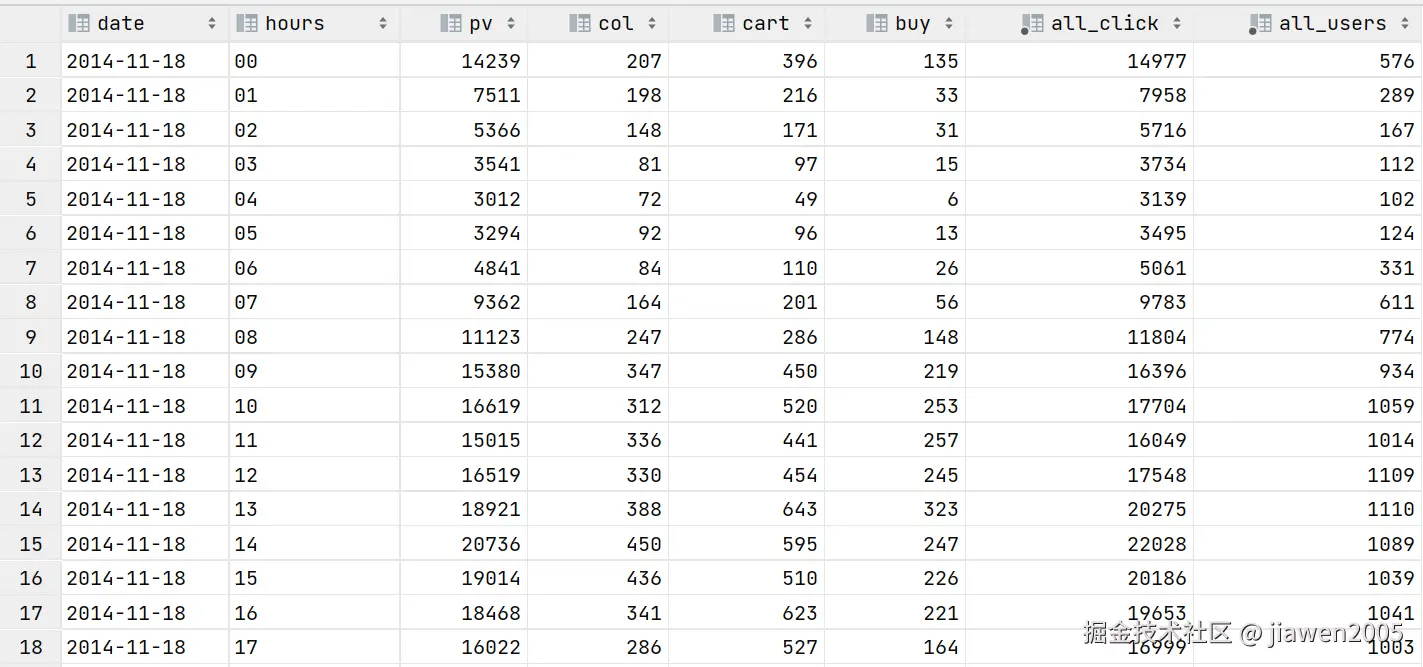Select the buy cell showing 323
The image size is (1423, 667).
[941, 509]
